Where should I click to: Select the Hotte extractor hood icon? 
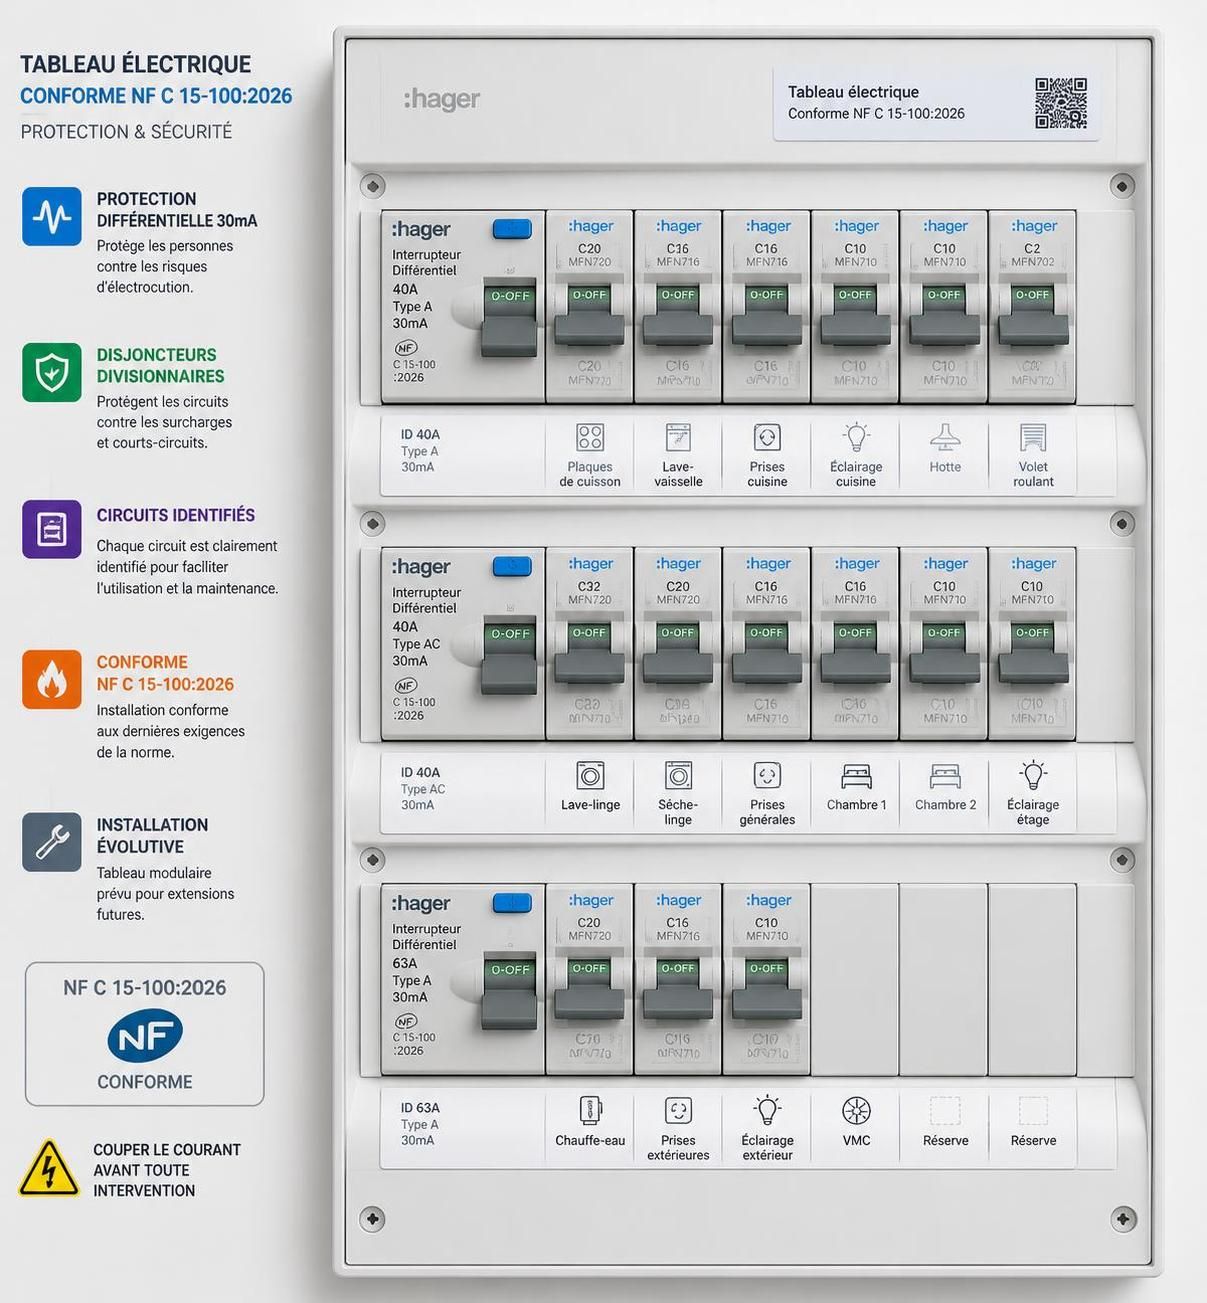point(945,437)
